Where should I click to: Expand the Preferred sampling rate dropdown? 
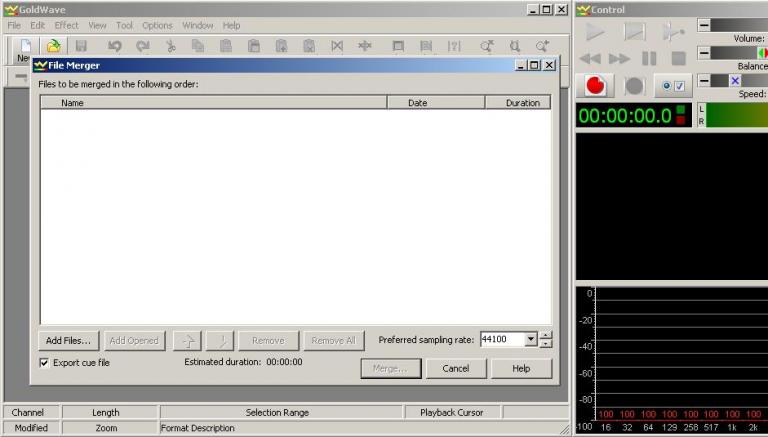[530, 340]
